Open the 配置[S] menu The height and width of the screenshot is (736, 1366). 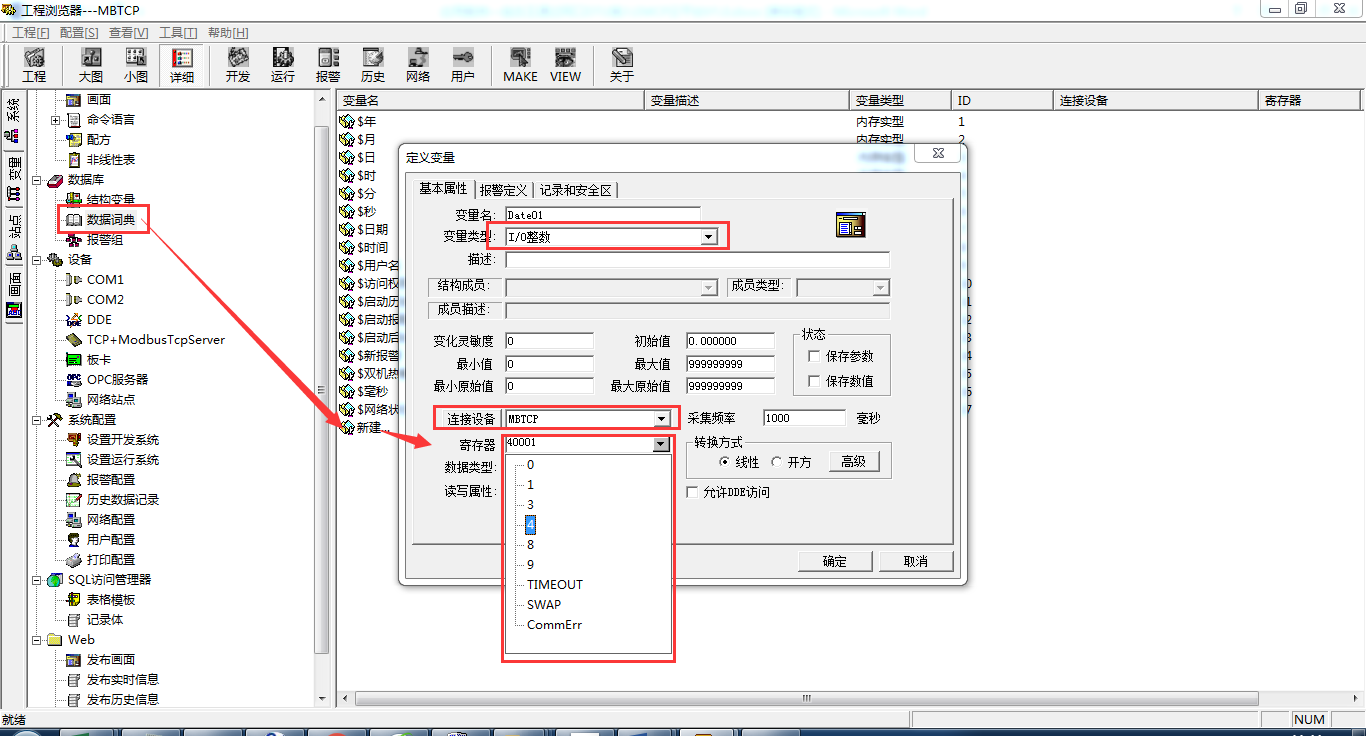click(x=79, y=33)
